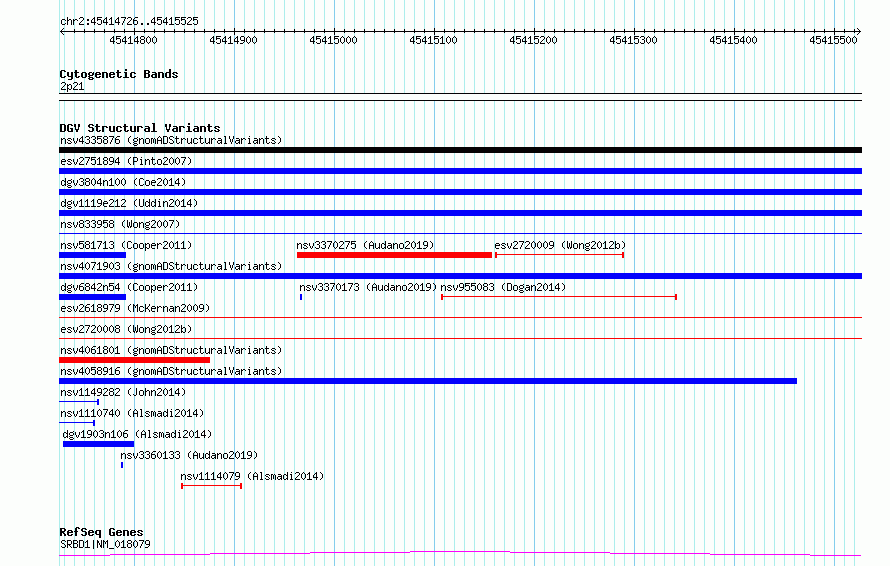The image size is (890, 566).
Task: Select the blue dgv3804n100 variant bar
Action: (460, 192)
